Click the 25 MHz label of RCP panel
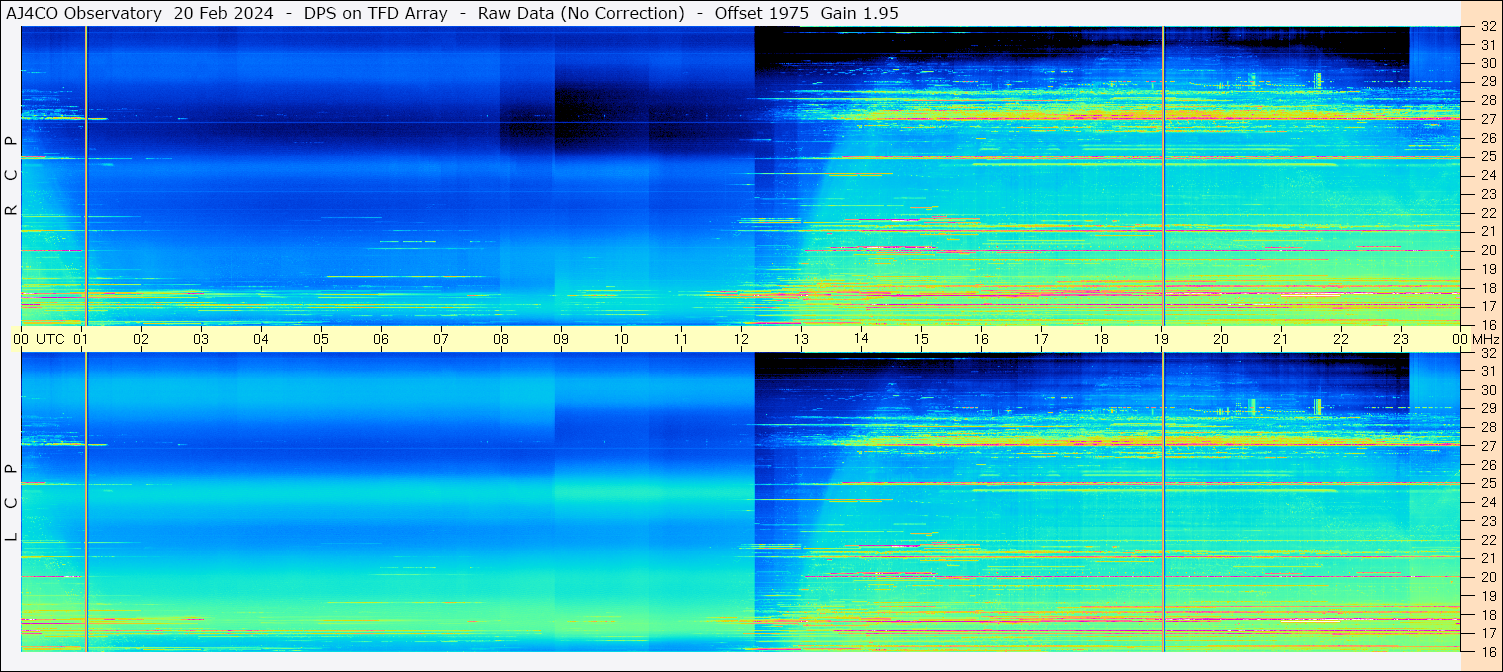The width and height of the screenshot is (1503, 672). (1488, 157)
